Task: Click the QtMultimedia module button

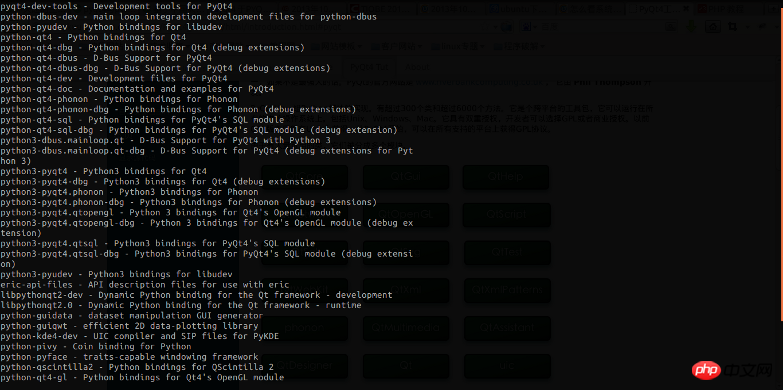Action: pyautogui.click(x=406, y=328)
